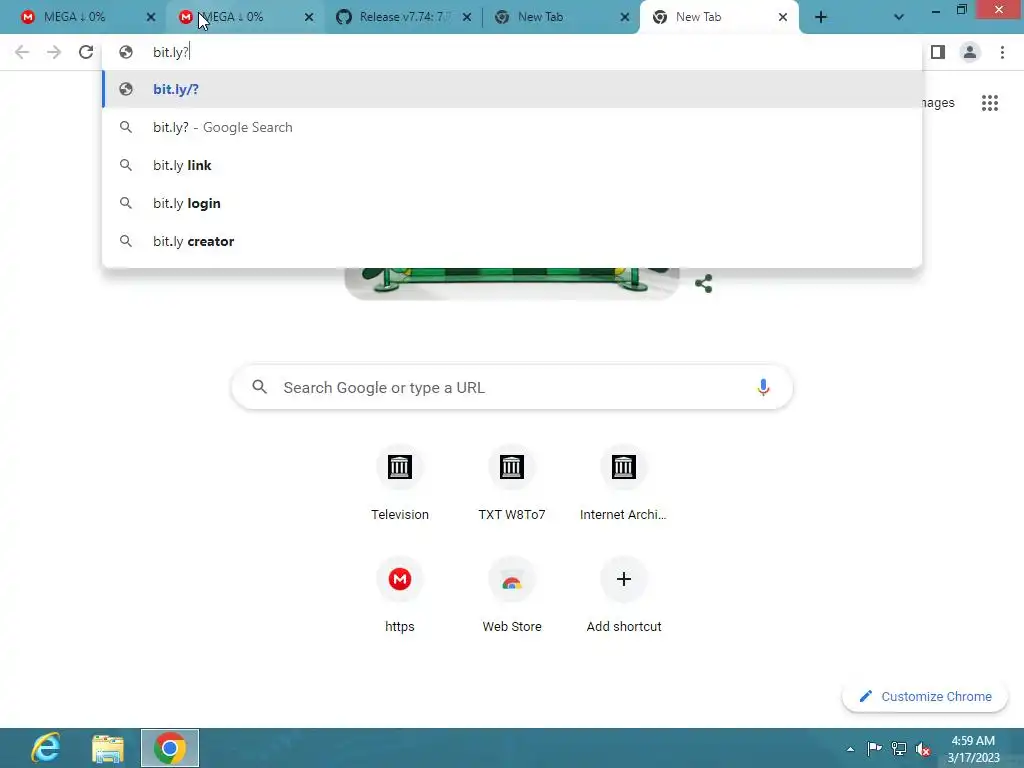Reload the page with the refresh icon
This screenshot has height=768, width=1024.
[x=86, y=52]
